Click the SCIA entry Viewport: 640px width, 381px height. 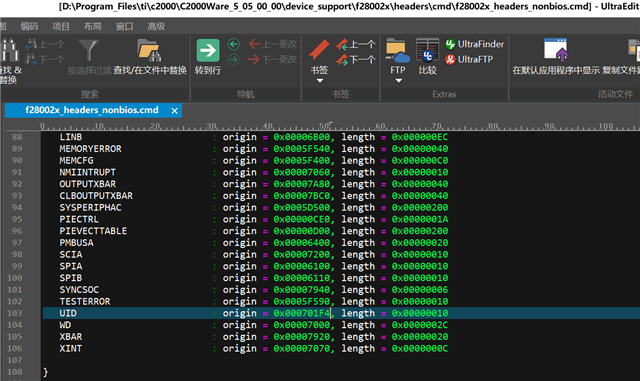(x=71, y=255)
